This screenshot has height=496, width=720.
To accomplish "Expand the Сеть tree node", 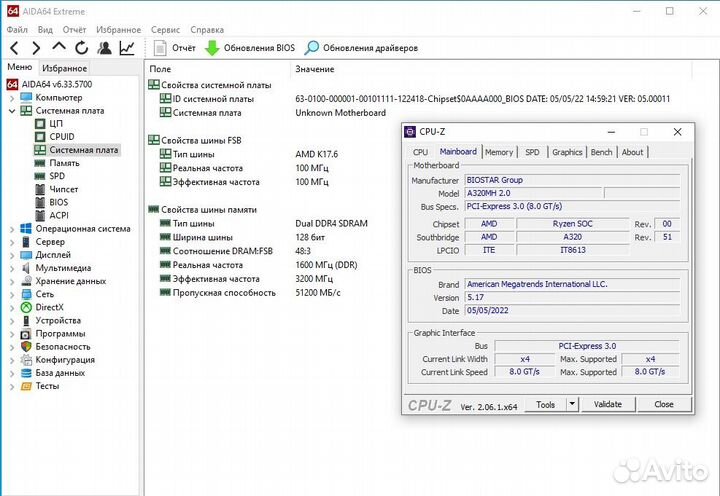I will 12,294.
